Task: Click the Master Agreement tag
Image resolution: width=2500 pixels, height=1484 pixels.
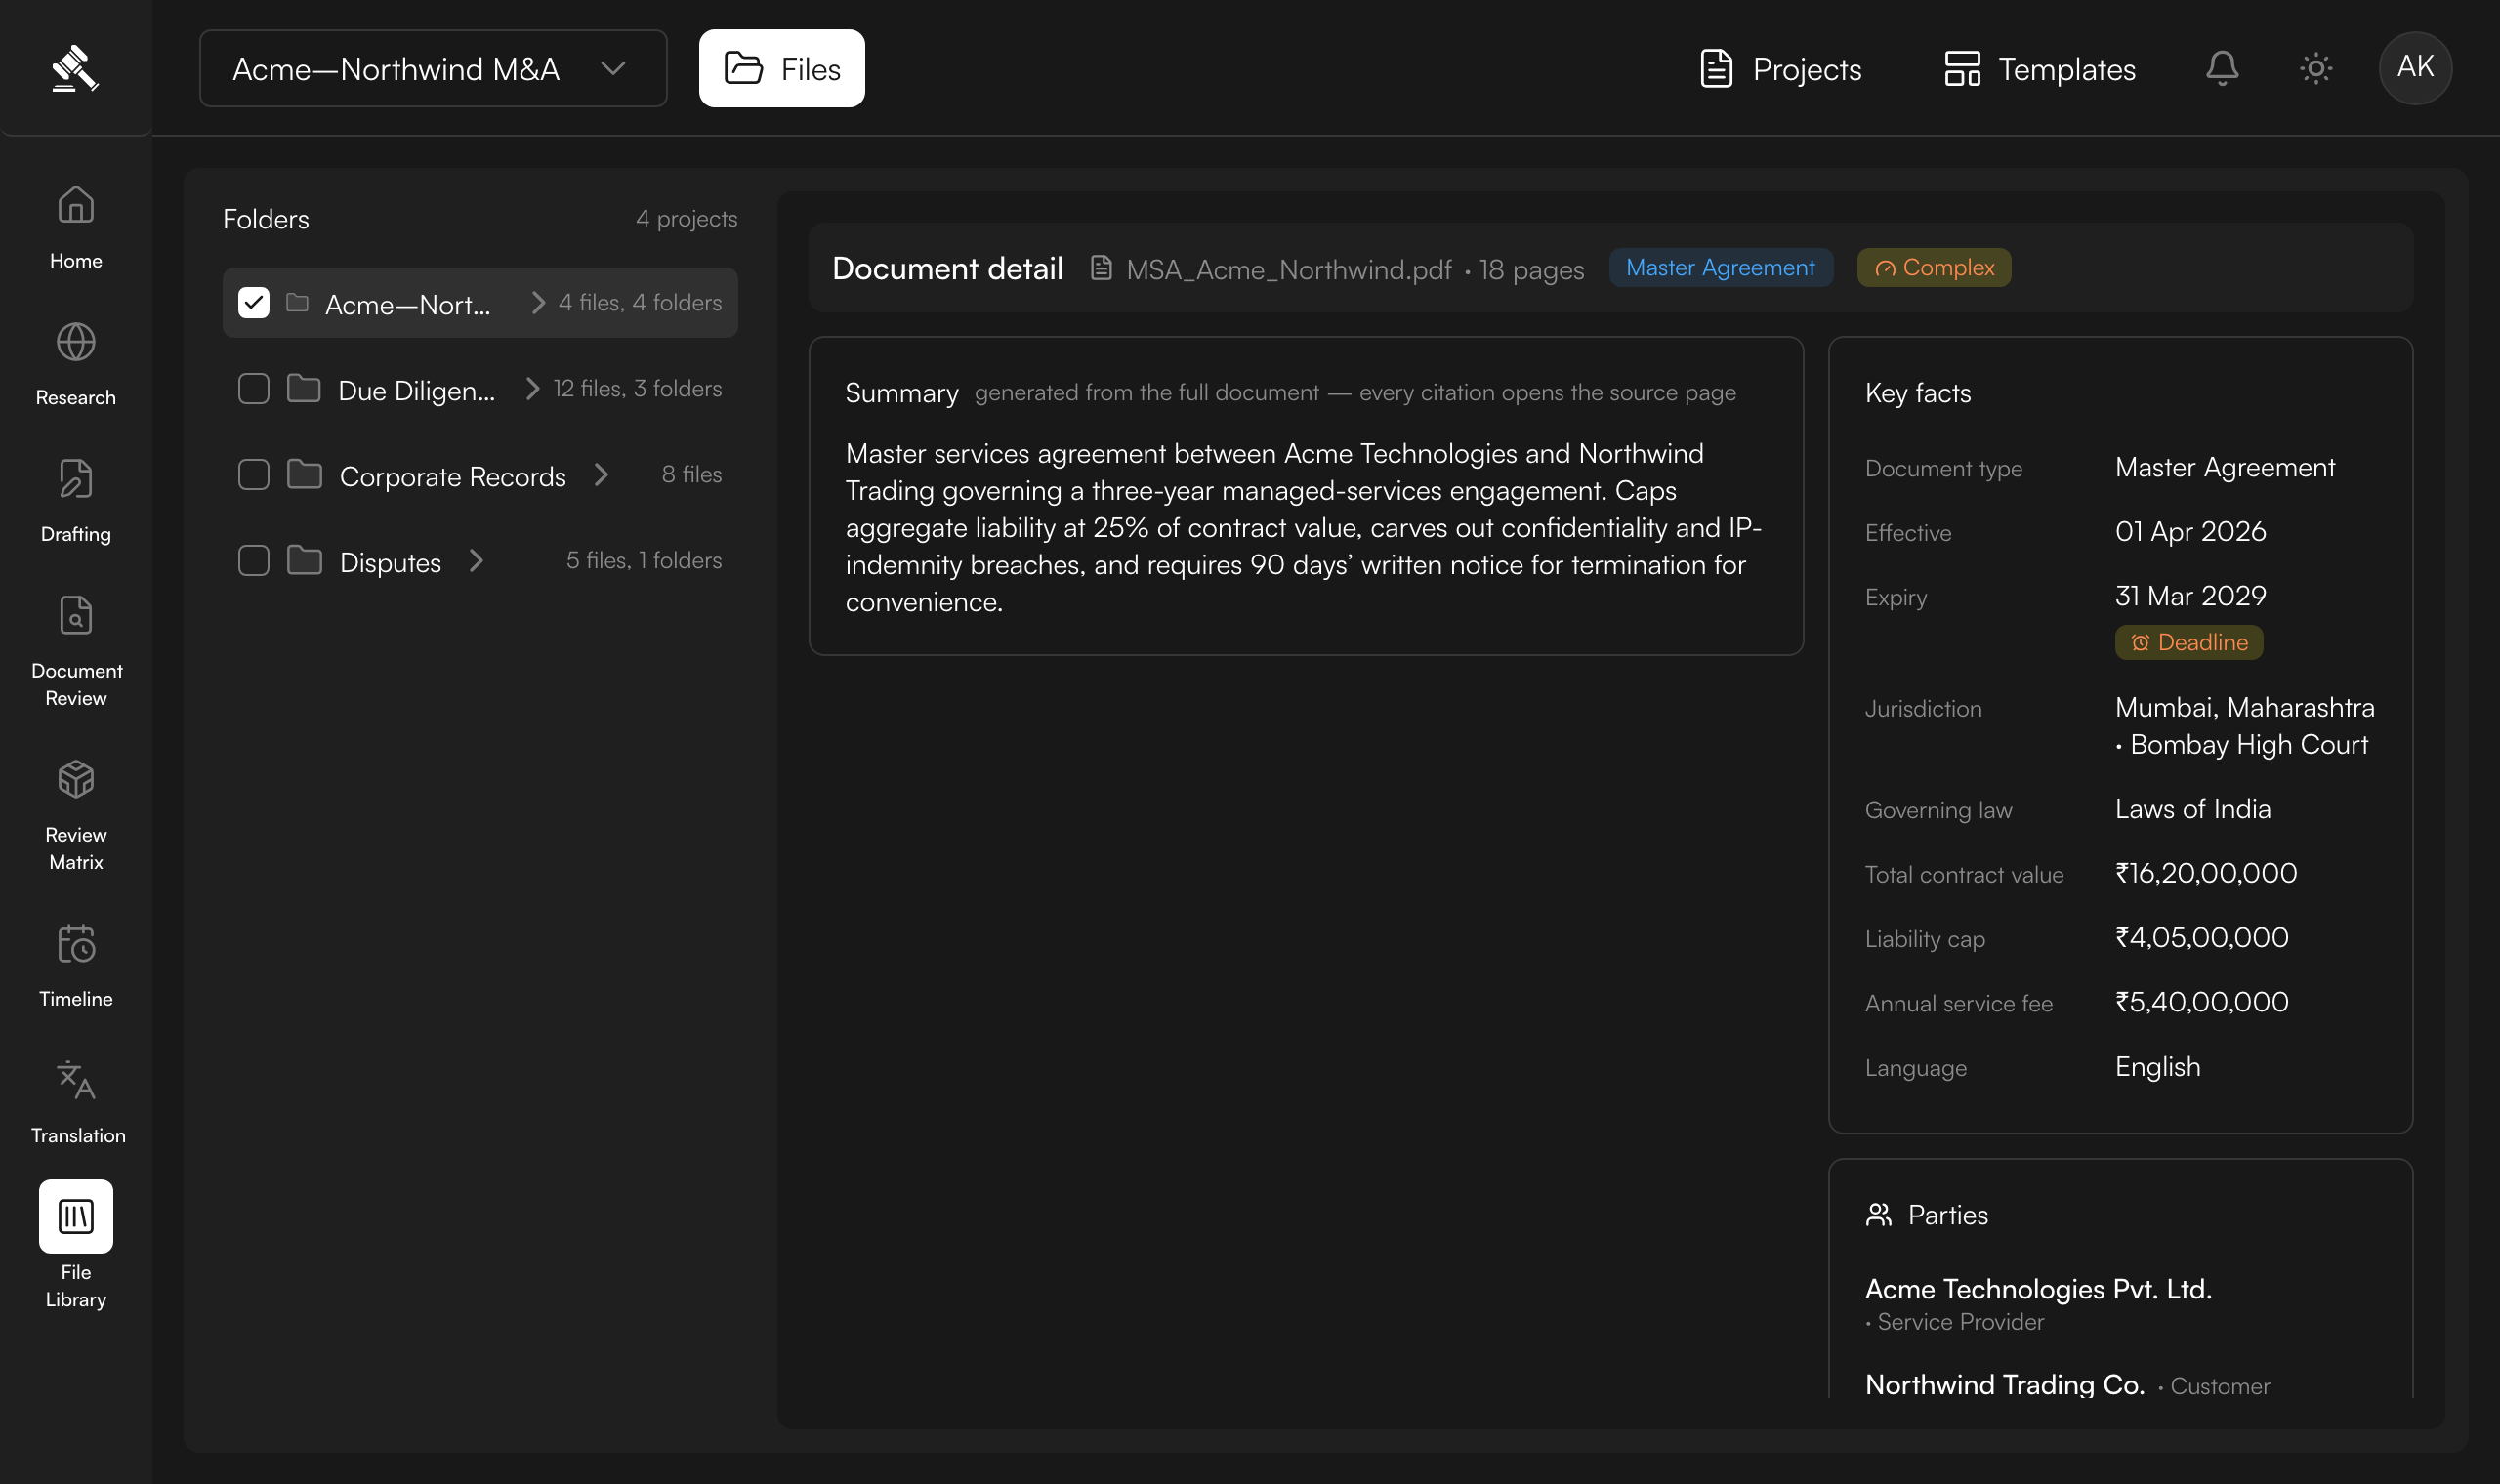Action: (x=1720, y=268)
